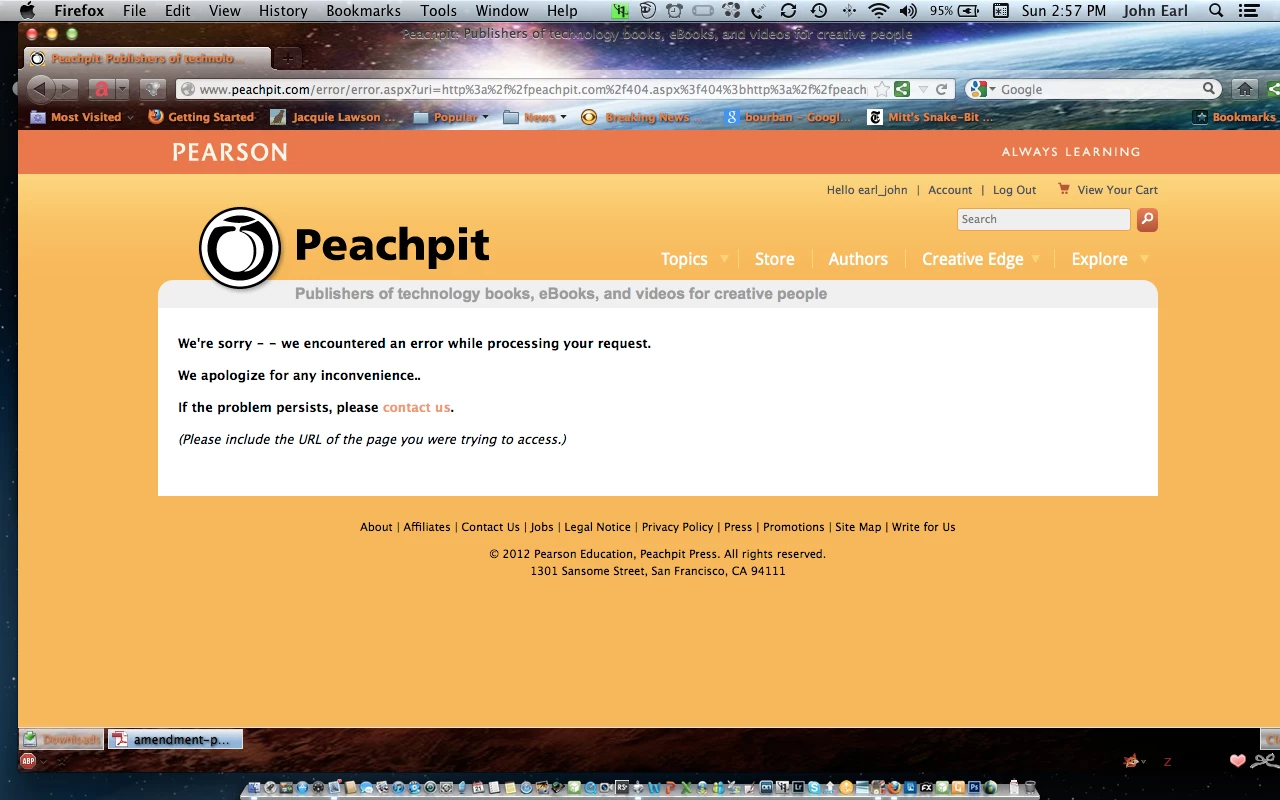The height and width of the screenshot is (800, 1280).
Task: Open the dropdown next to the red 'a' add-on
Action: [x=123, y=89]
